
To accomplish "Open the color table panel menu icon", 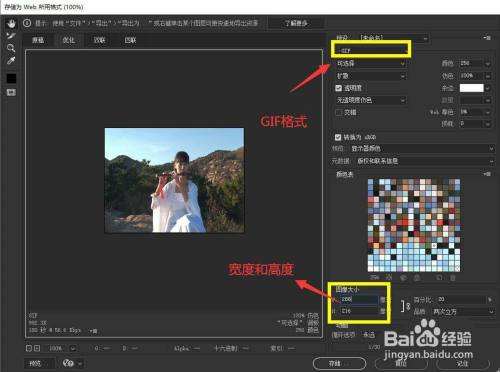I will [x=487, y=174].
